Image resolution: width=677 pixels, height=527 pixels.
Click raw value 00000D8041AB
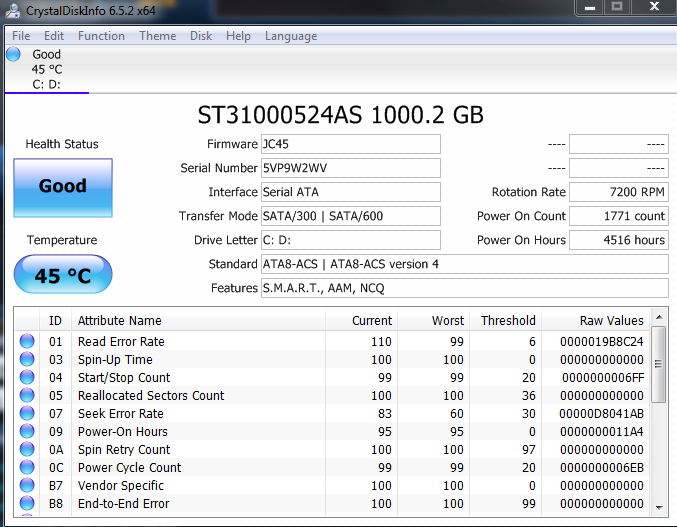pos(601,413)
